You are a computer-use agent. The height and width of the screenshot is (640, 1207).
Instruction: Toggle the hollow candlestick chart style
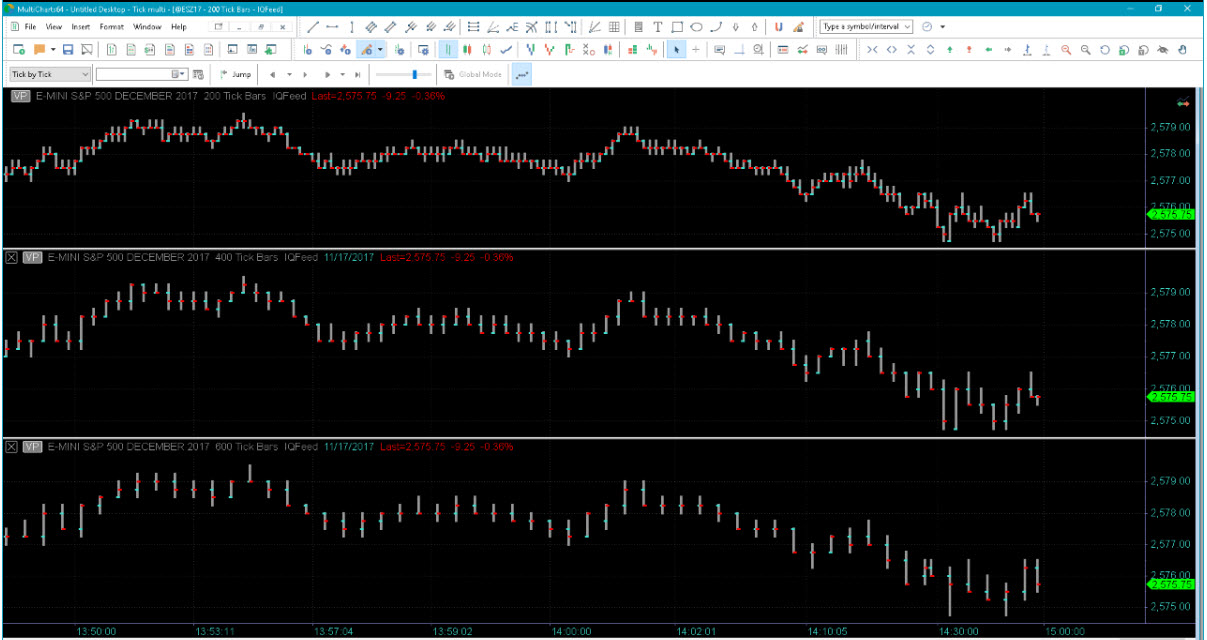click(x=486, y=49)
